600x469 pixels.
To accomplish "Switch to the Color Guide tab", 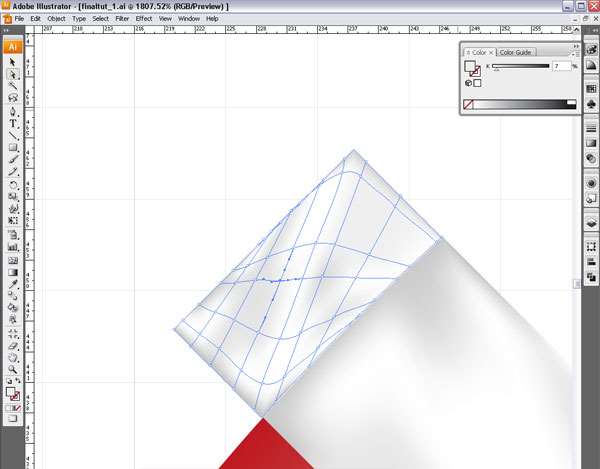I will (516, 52).
